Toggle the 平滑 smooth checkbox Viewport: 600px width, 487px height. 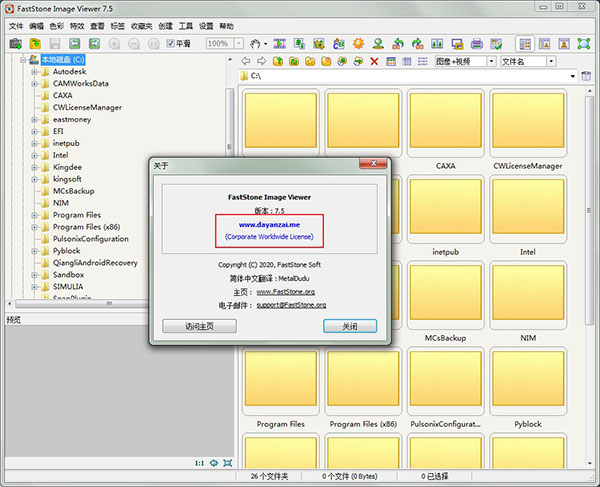coord(170,44)
